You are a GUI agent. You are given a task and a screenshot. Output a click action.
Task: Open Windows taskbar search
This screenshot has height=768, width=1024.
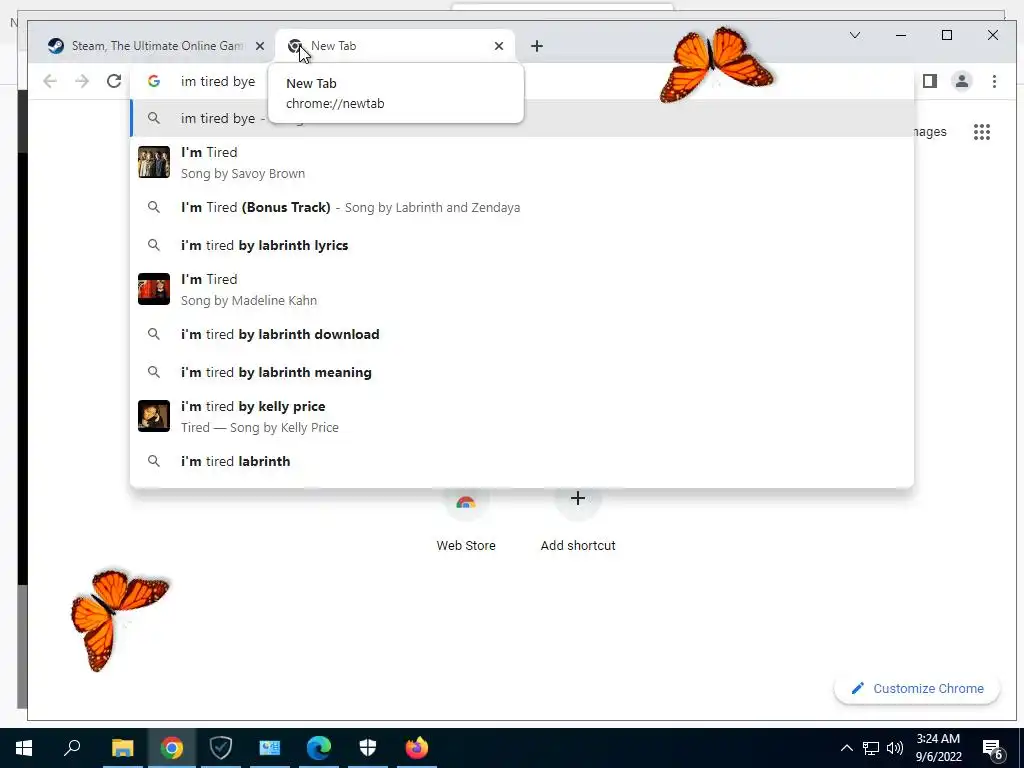[x=72, y=748]
